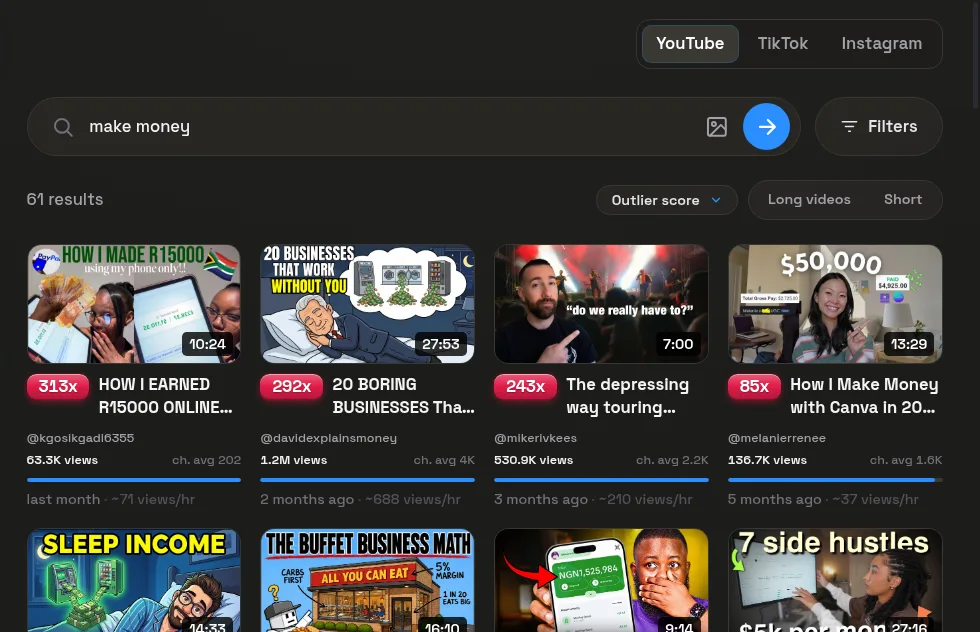Click 'last month · ~71 views/hr' text
The image size is (980, 632).
tap(111, 499)
